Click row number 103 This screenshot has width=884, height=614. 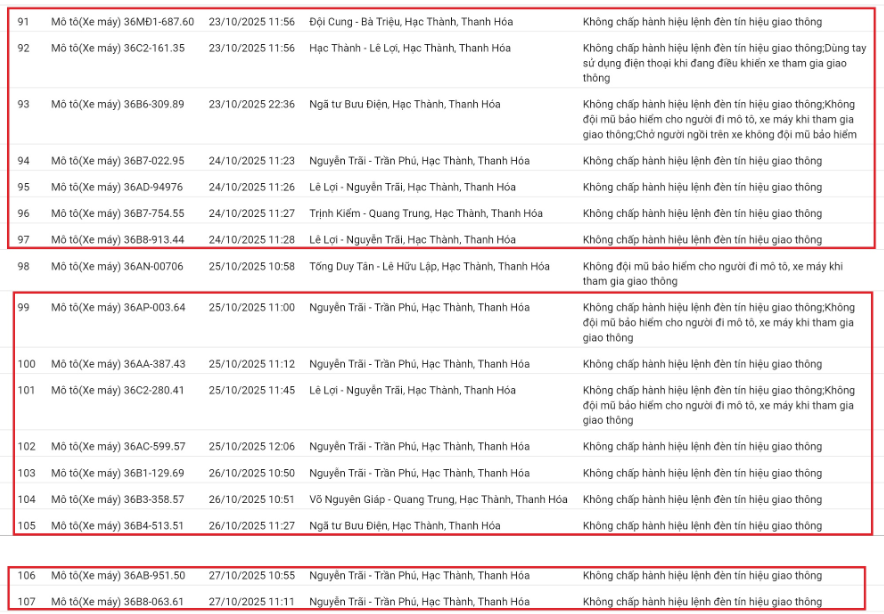27,473
